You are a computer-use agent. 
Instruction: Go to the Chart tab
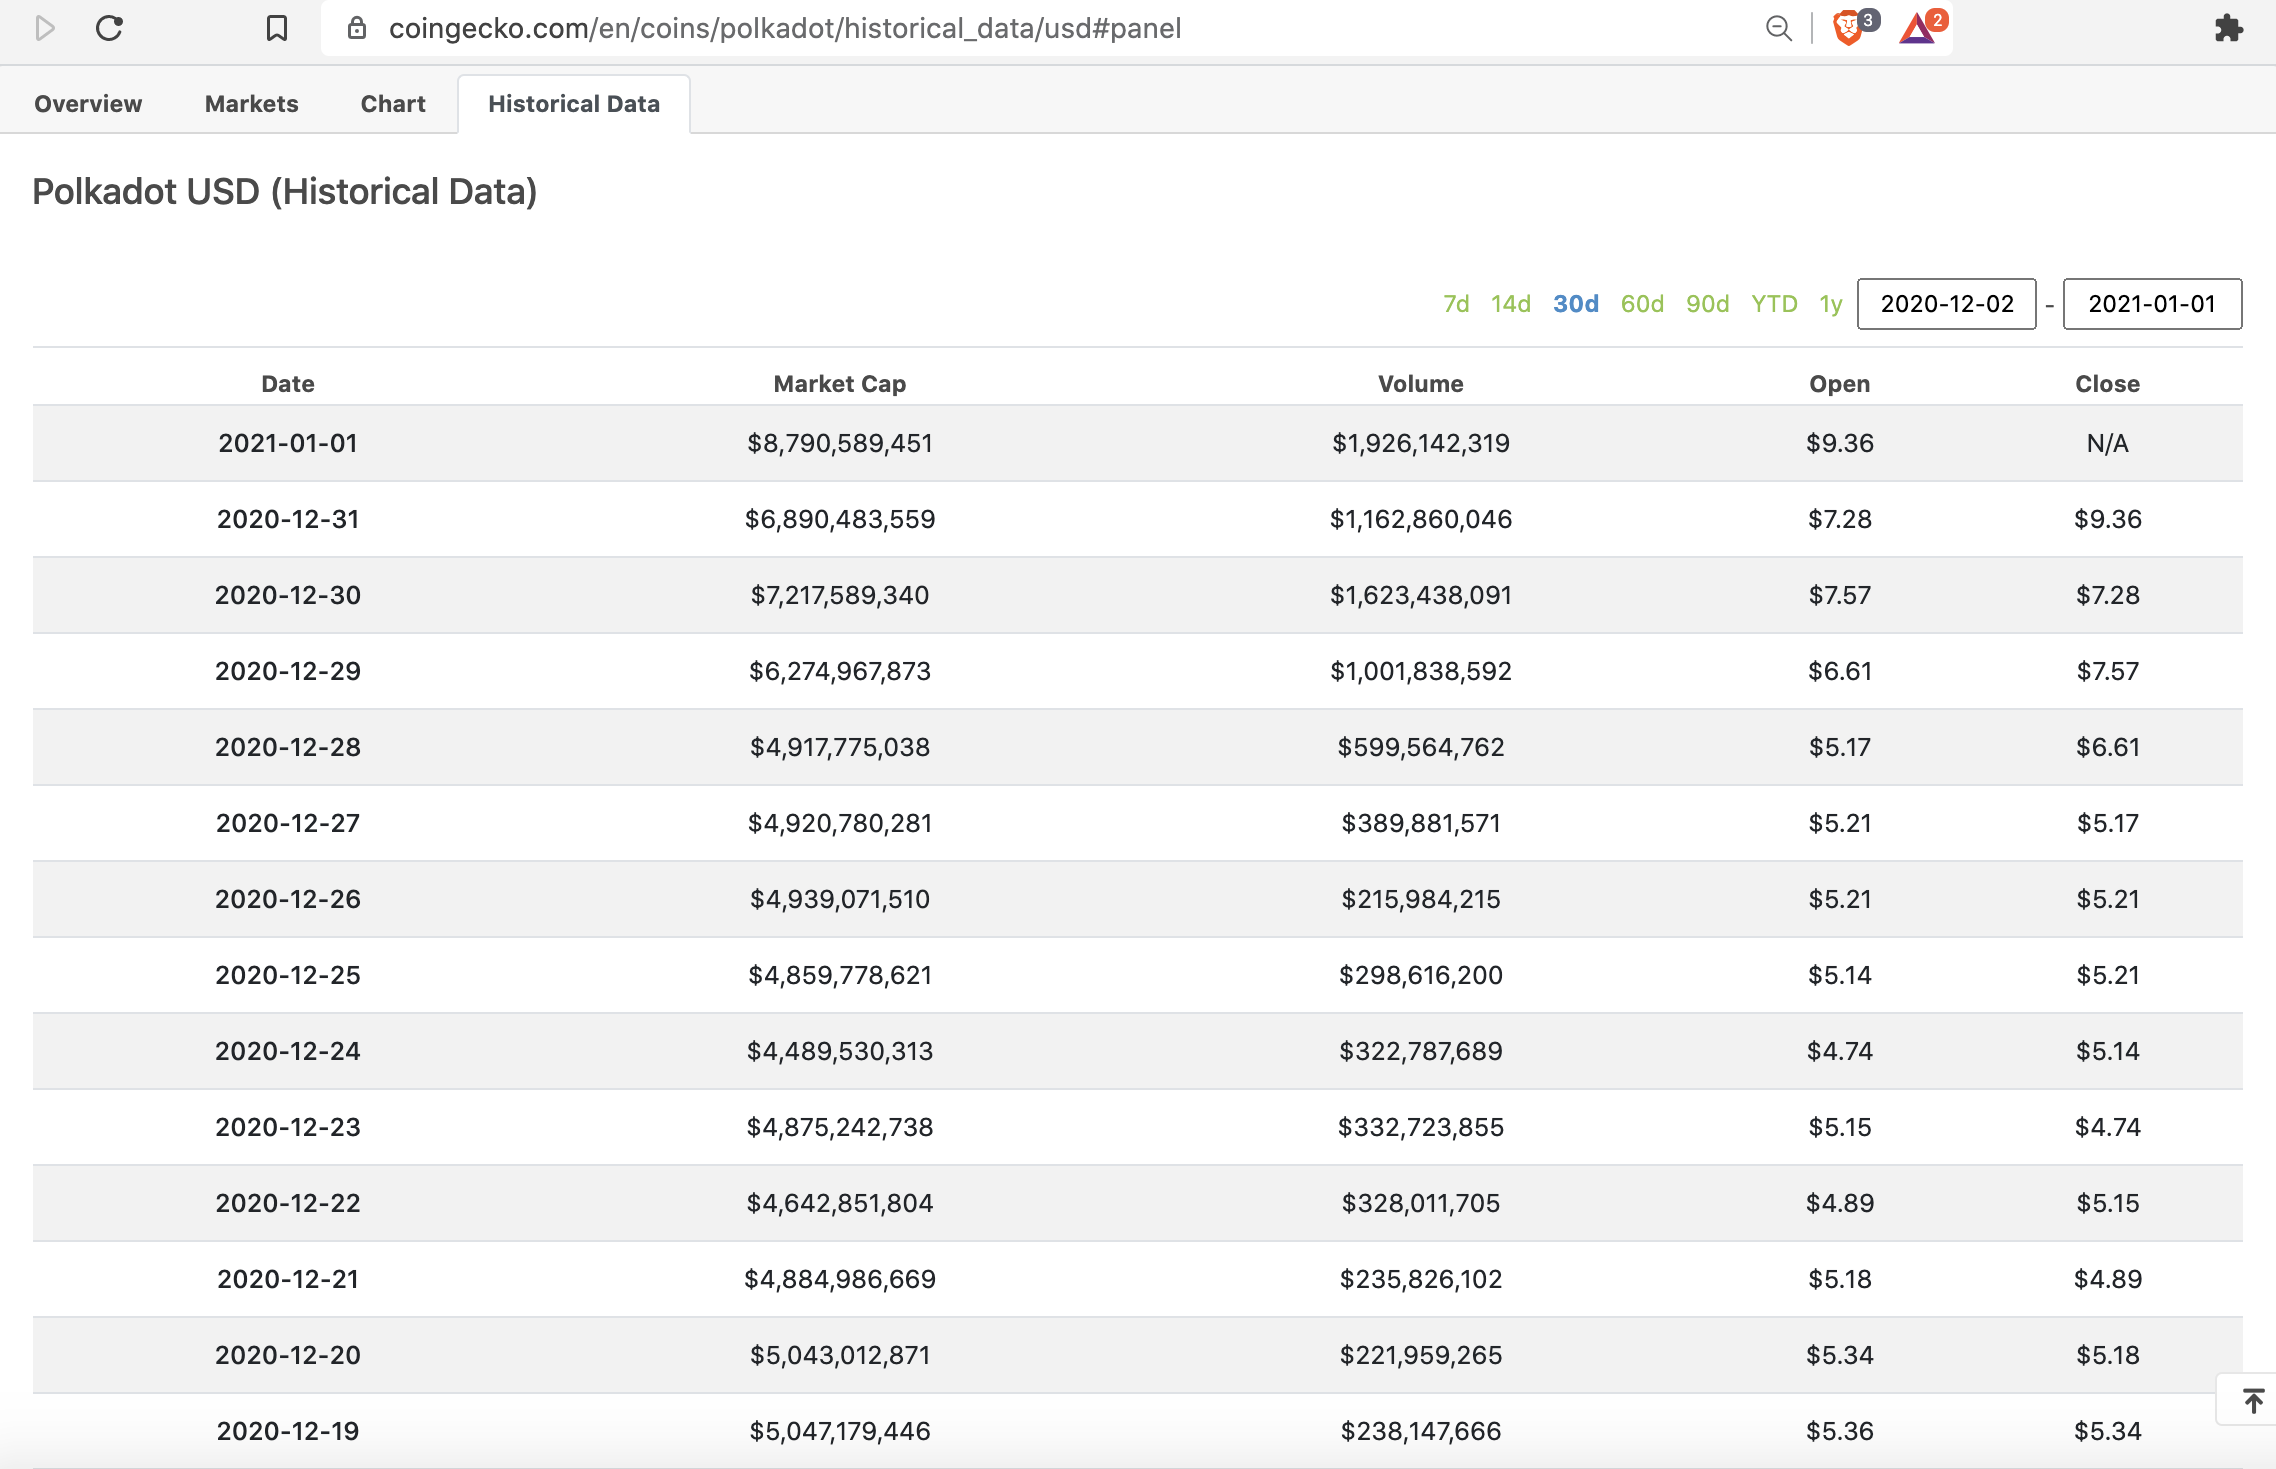pyautogui.click(x=393, y=104)
